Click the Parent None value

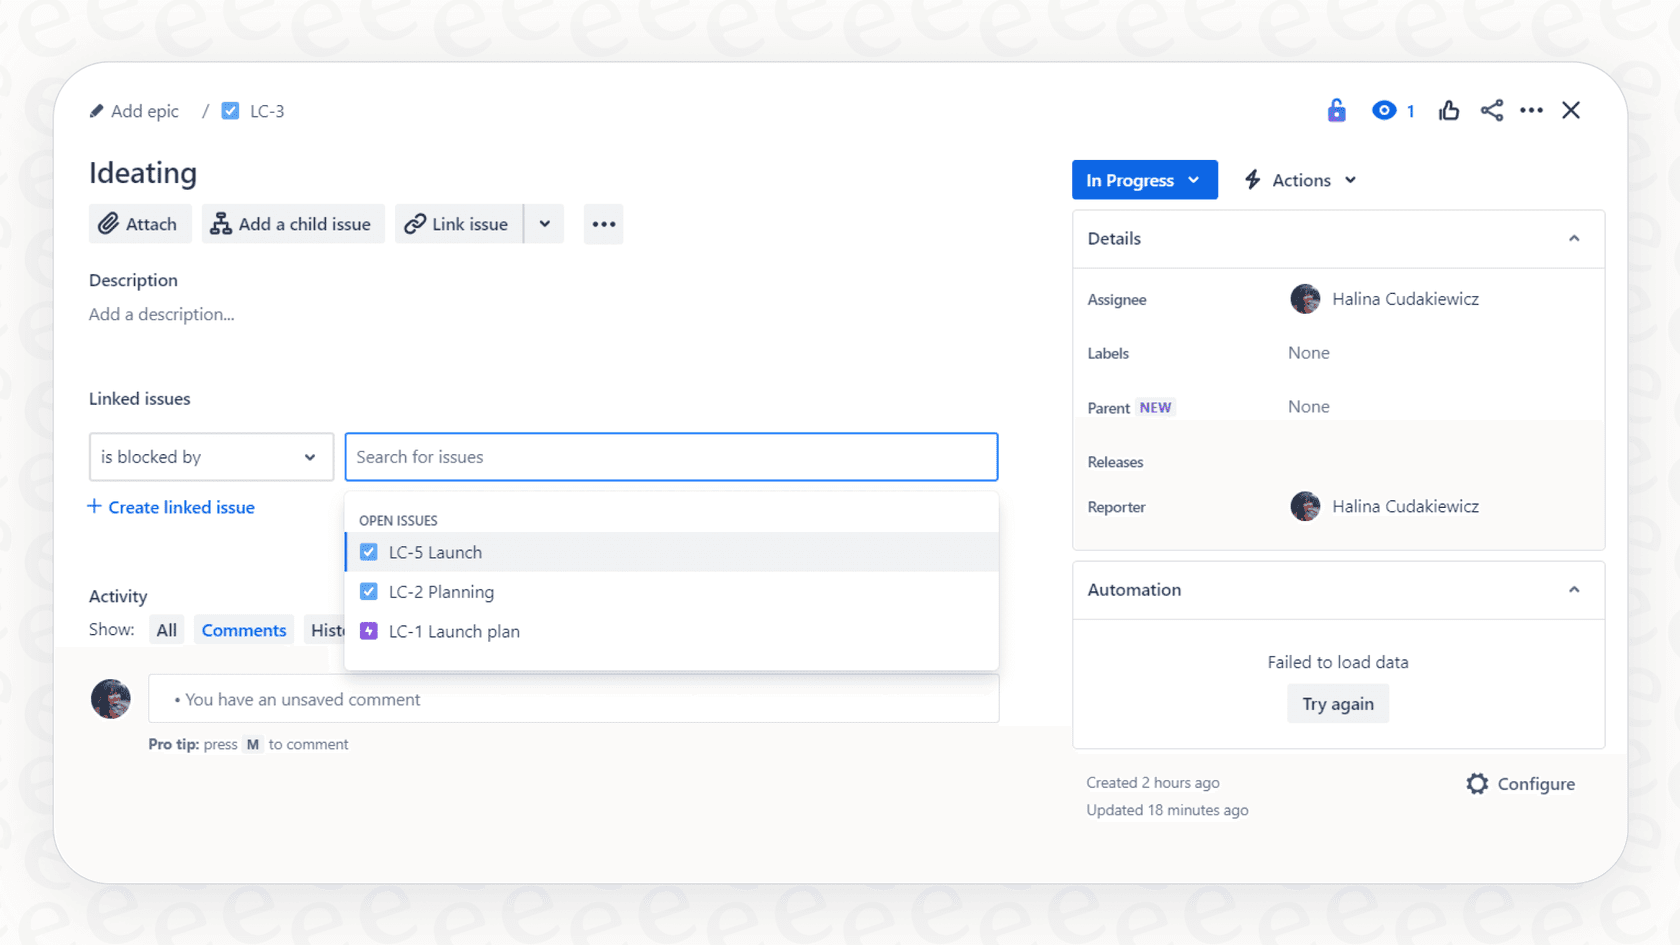[x=1308, y=407]
